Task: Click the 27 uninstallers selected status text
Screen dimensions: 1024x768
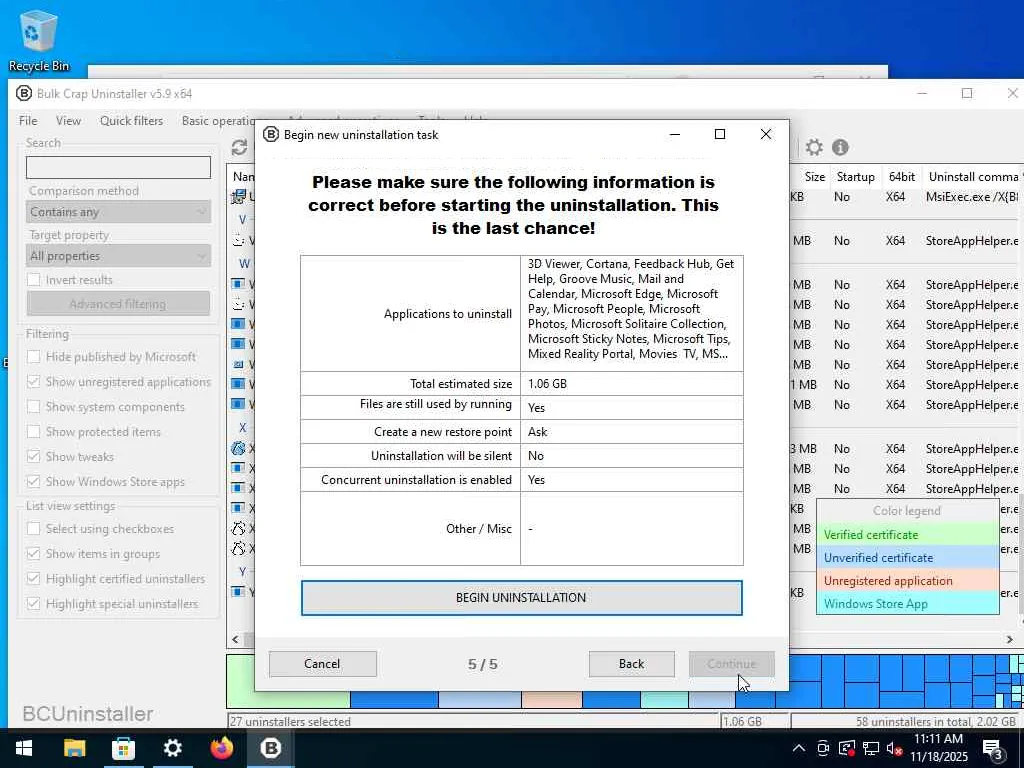Action: pos(290,722)
